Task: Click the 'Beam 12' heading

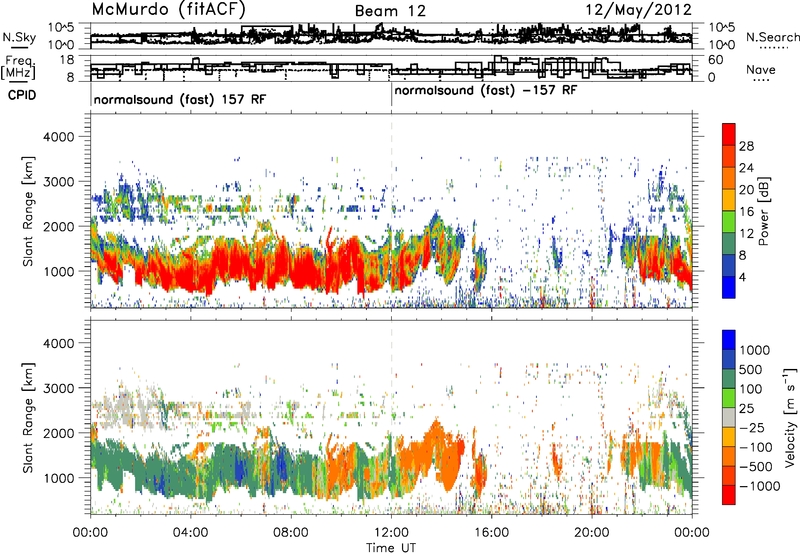Action: pos(390,11)
